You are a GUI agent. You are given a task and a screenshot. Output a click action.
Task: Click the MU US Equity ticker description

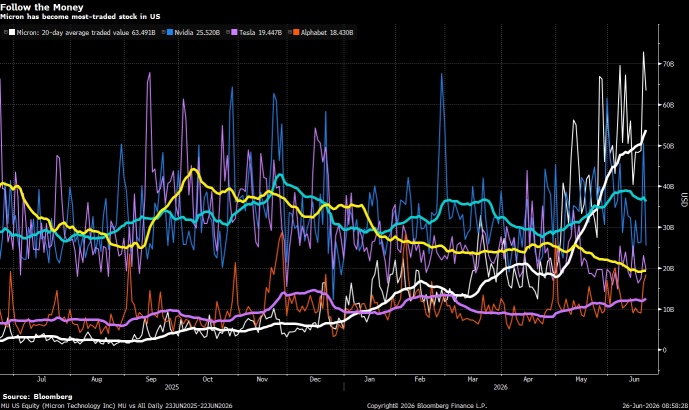tap(116, 406)
